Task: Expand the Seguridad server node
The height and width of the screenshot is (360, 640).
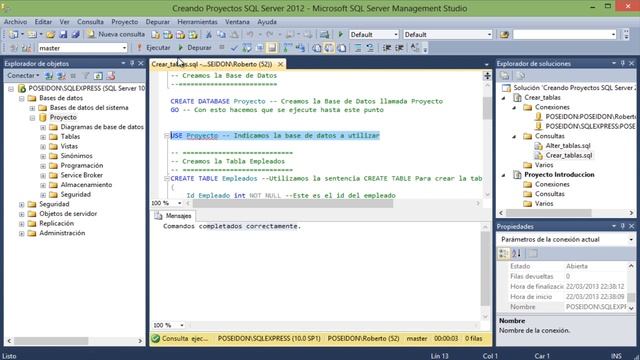Action: point(22,204)
